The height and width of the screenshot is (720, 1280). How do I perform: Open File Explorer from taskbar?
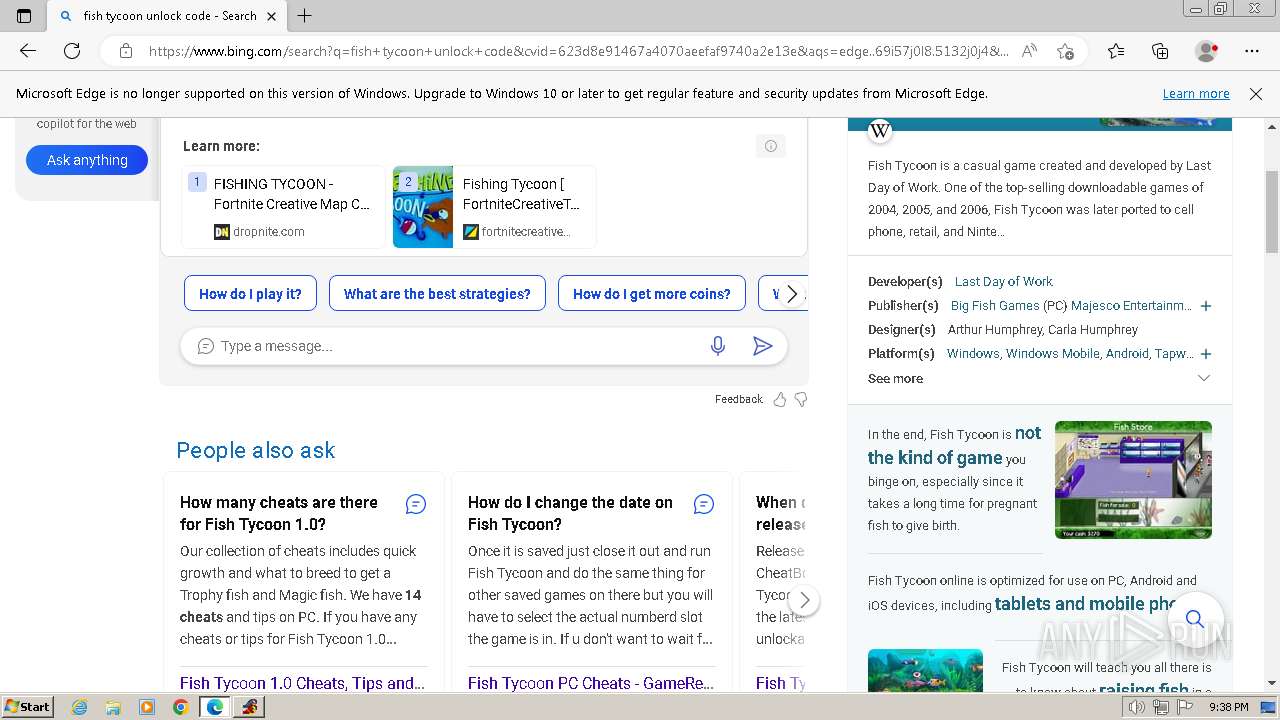click(113, 707)
